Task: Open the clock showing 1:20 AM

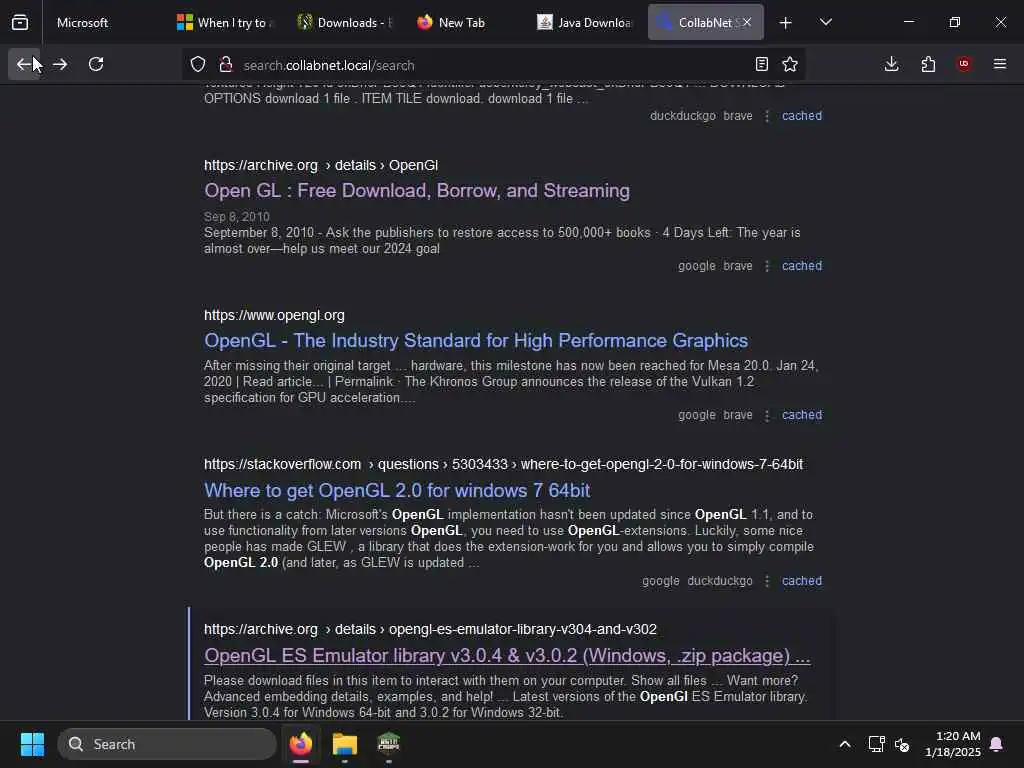Action: (953, 744)
